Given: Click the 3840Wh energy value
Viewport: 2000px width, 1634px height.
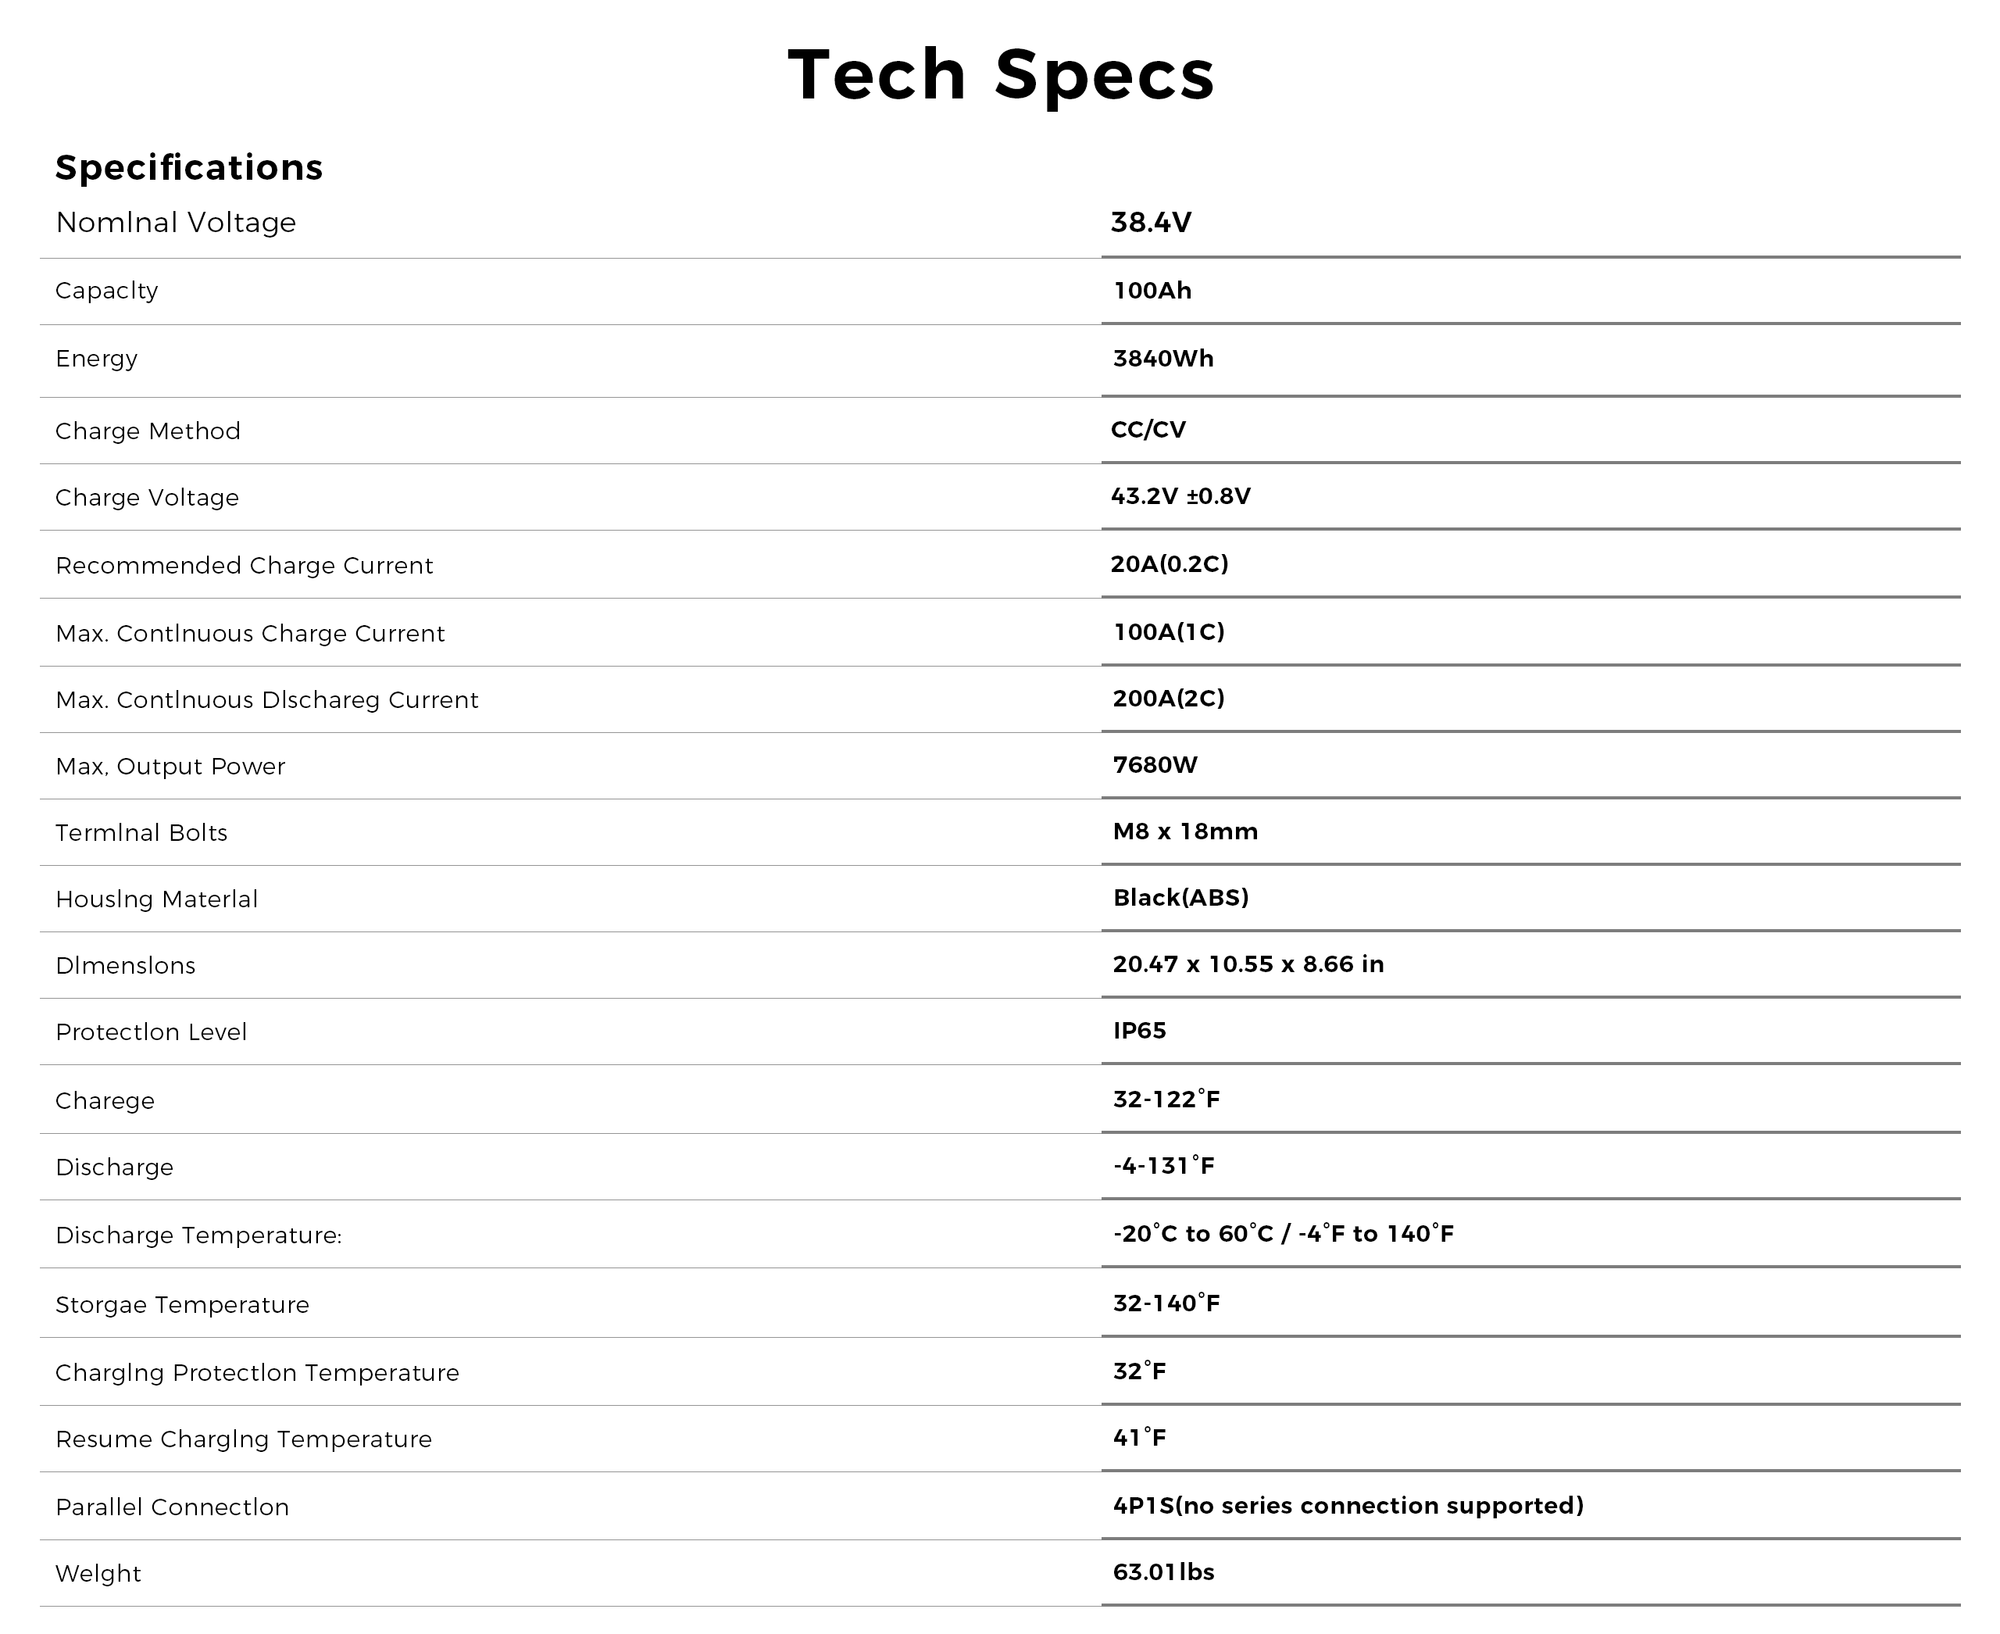Looking at the screenshot, I should [x=1163, y=359].
